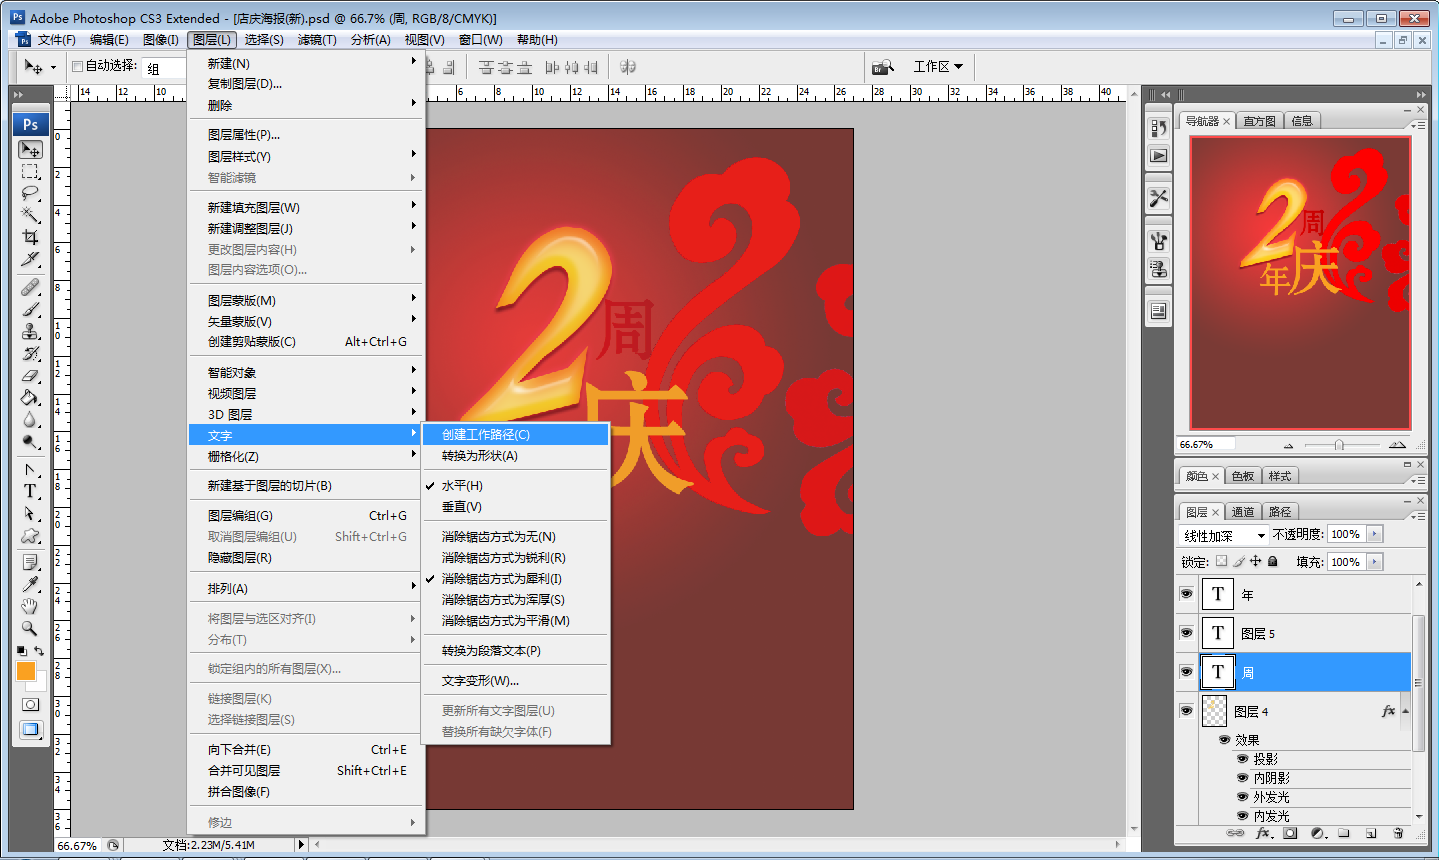Select the Type tool in toolbox

(30, 491)
